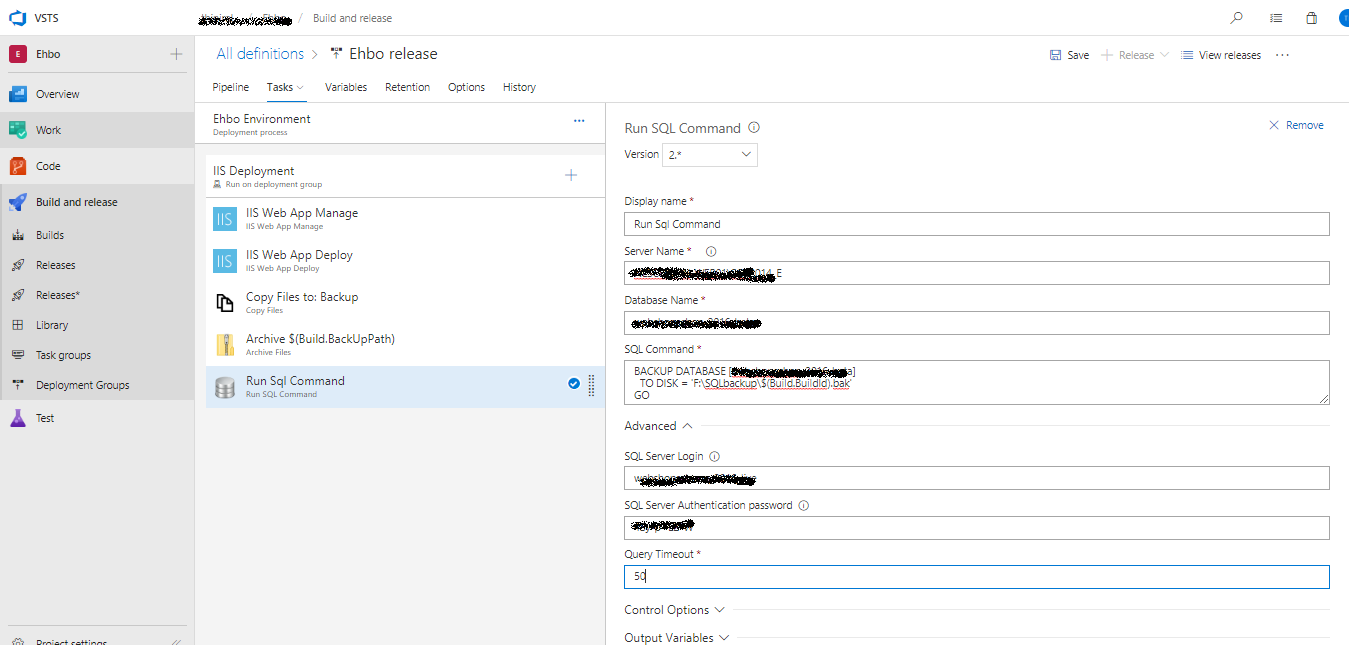The image size is (1349, 645).
Task: Open the Version dropdown
Action: click(710, 154)
